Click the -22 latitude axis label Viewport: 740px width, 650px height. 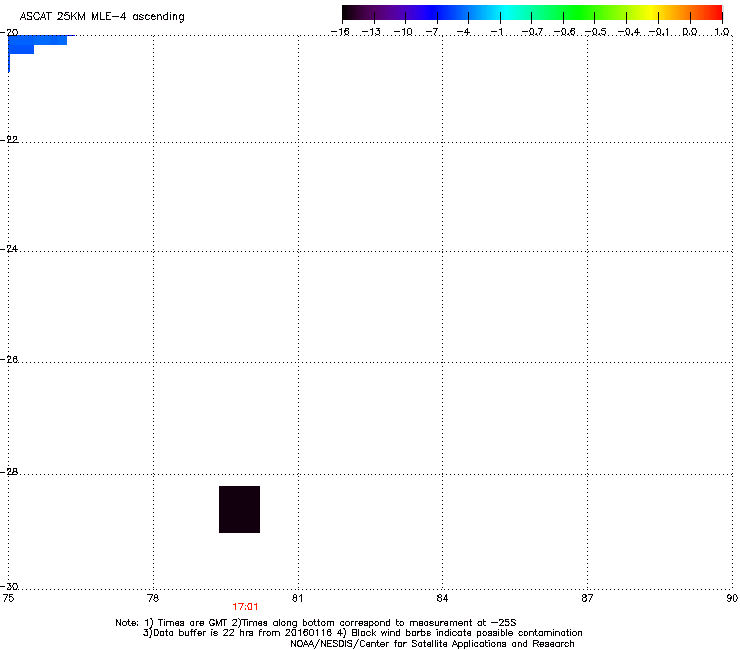tap(9, 139)
